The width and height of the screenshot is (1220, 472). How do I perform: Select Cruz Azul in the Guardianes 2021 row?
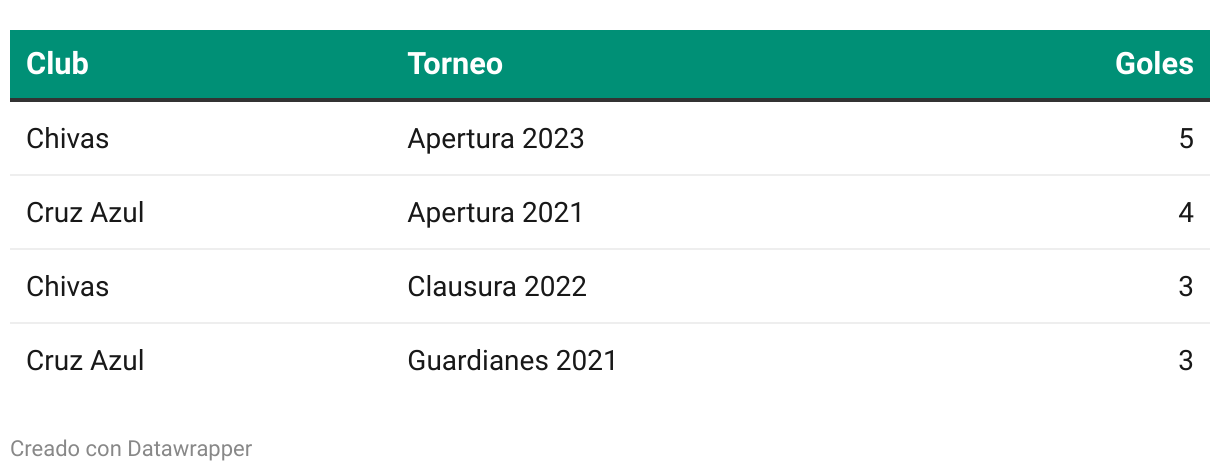tap(85, 360)
